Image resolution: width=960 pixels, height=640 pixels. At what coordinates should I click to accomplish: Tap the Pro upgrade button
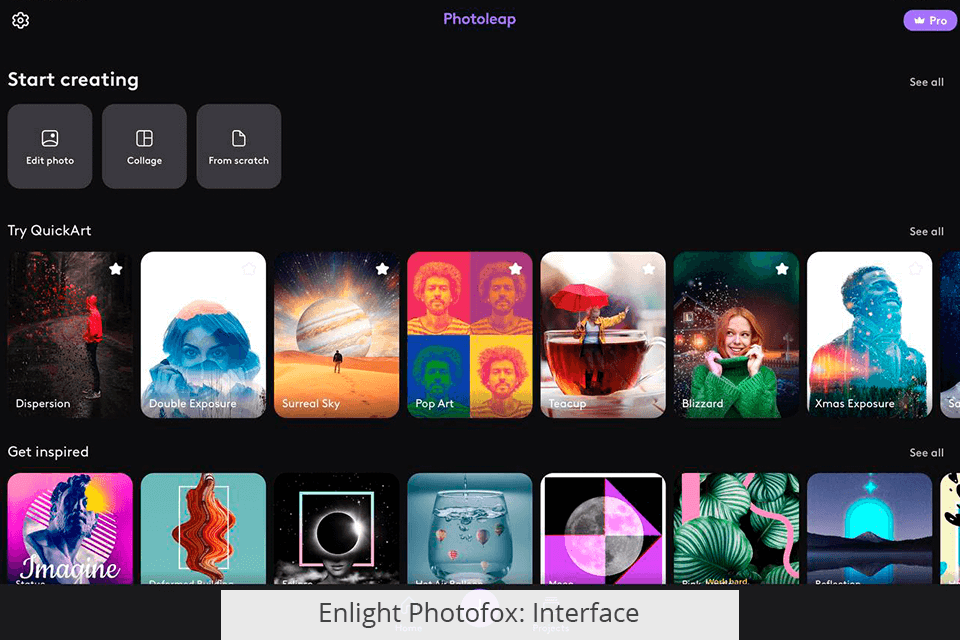[930, 20]
